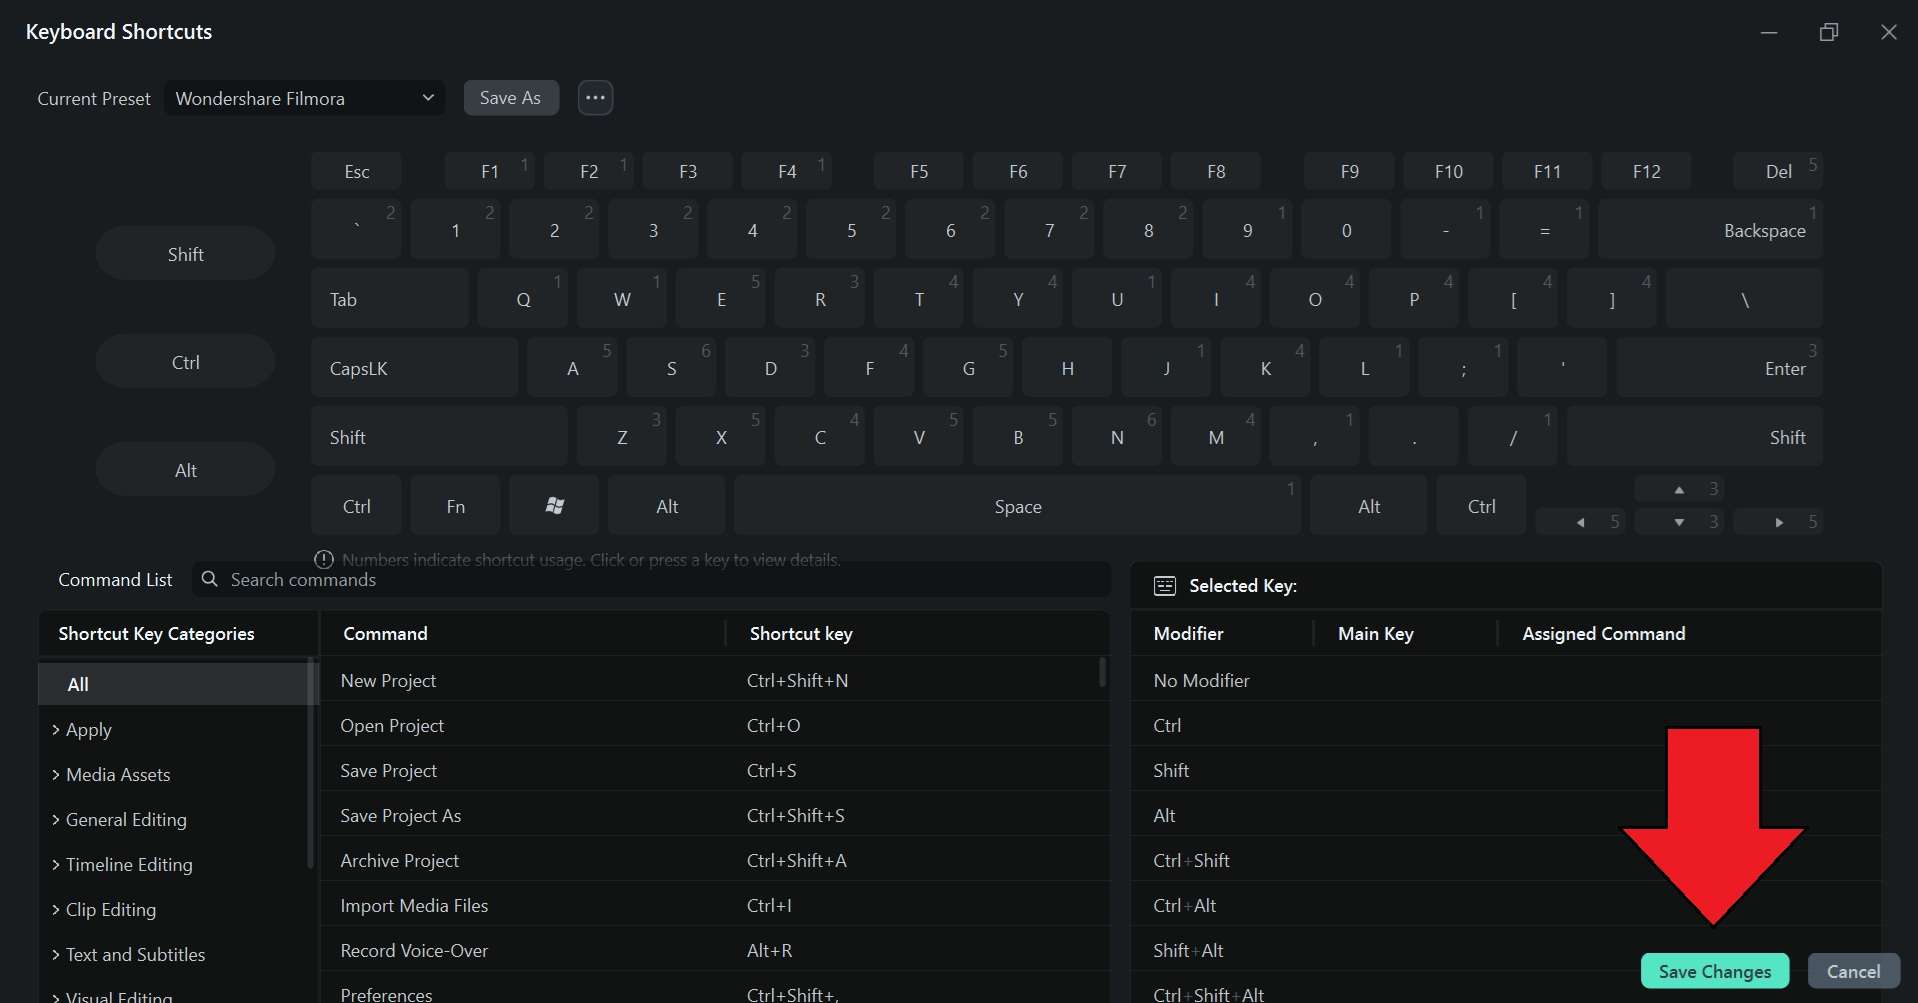Click the search magnifier icon in Command List
This screenshot has width=1918, height=1003.
tap(209, 579)
